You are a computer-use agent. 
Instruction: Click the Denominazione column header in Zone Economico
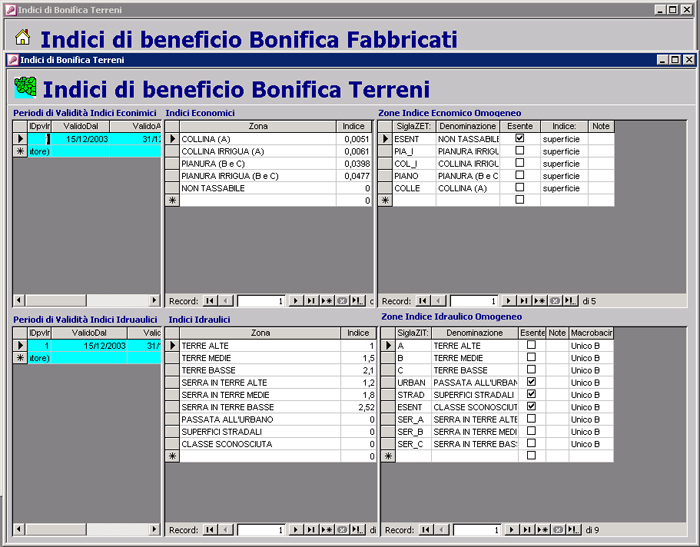(467, 126)
